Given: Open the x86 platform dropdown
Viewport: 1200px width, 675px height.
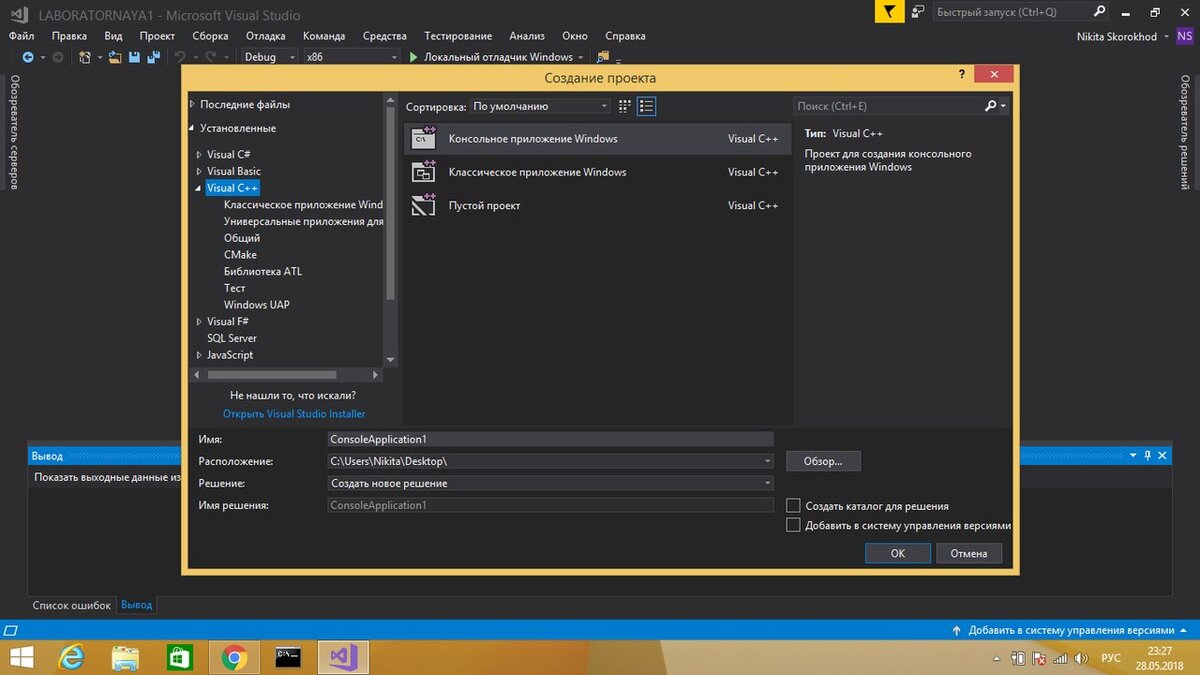Looking at the screenshot, I should point(352,57).
